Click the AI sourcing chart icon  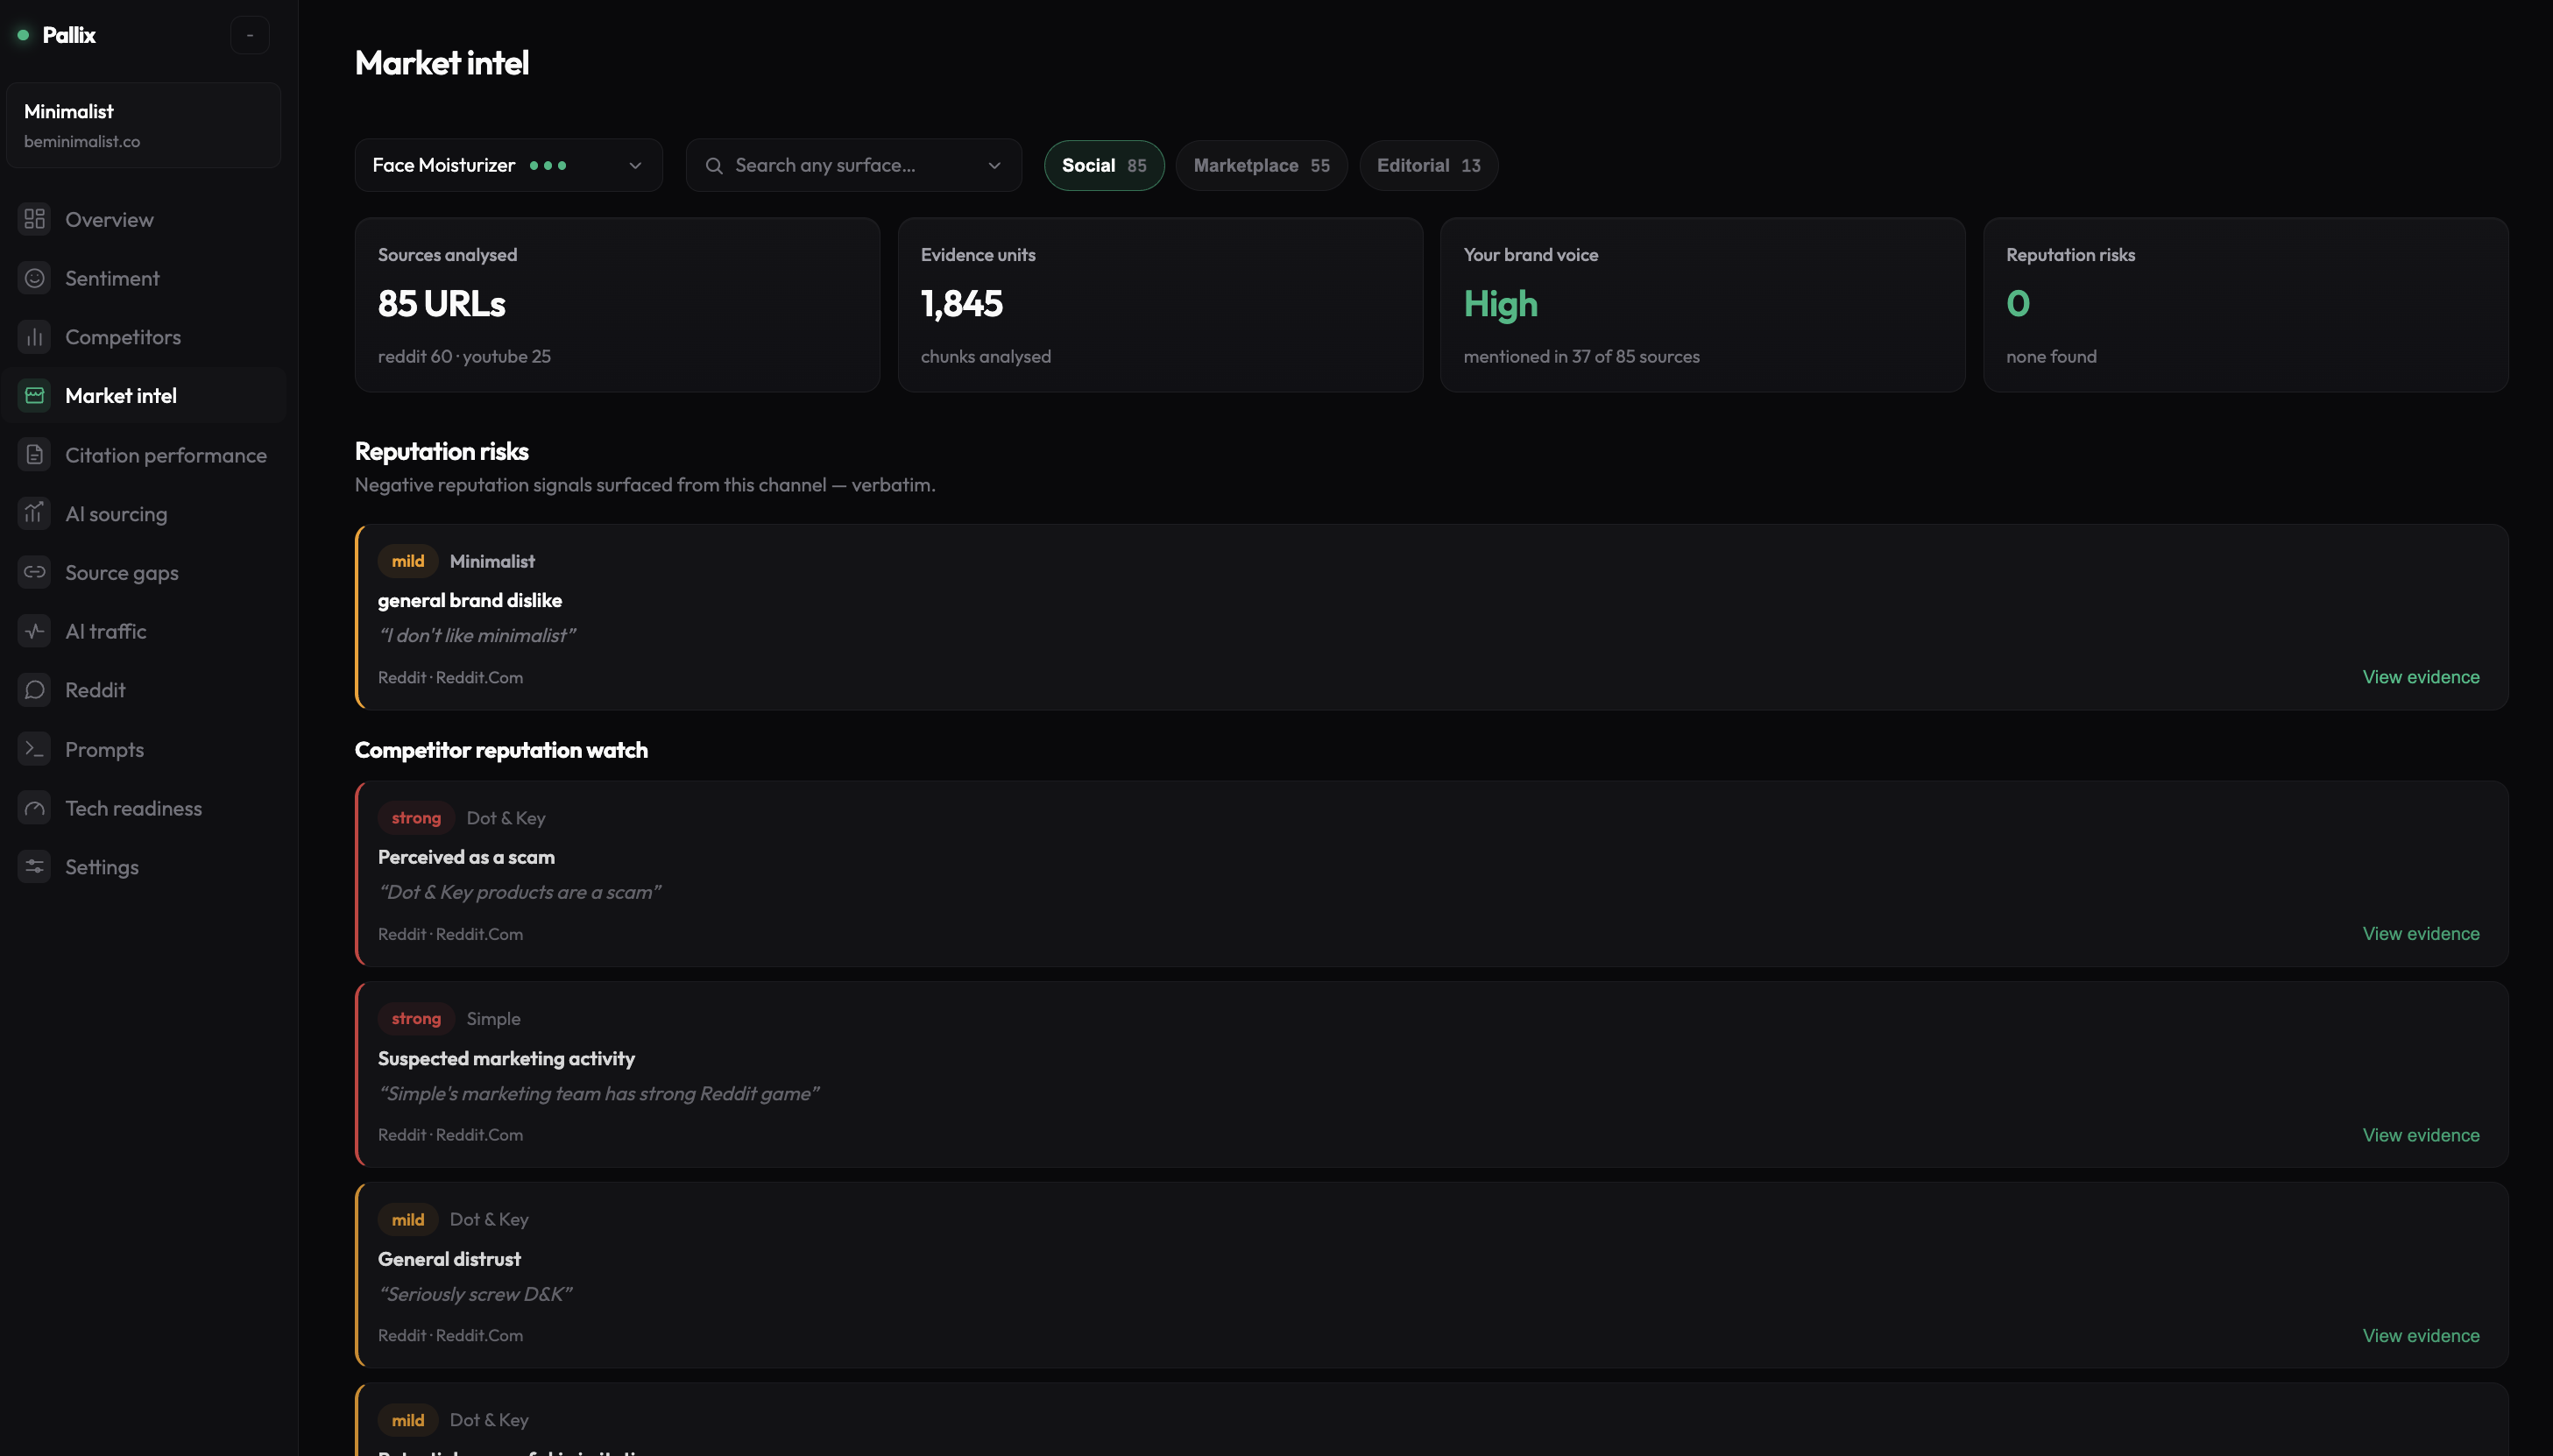click(35, 513)
